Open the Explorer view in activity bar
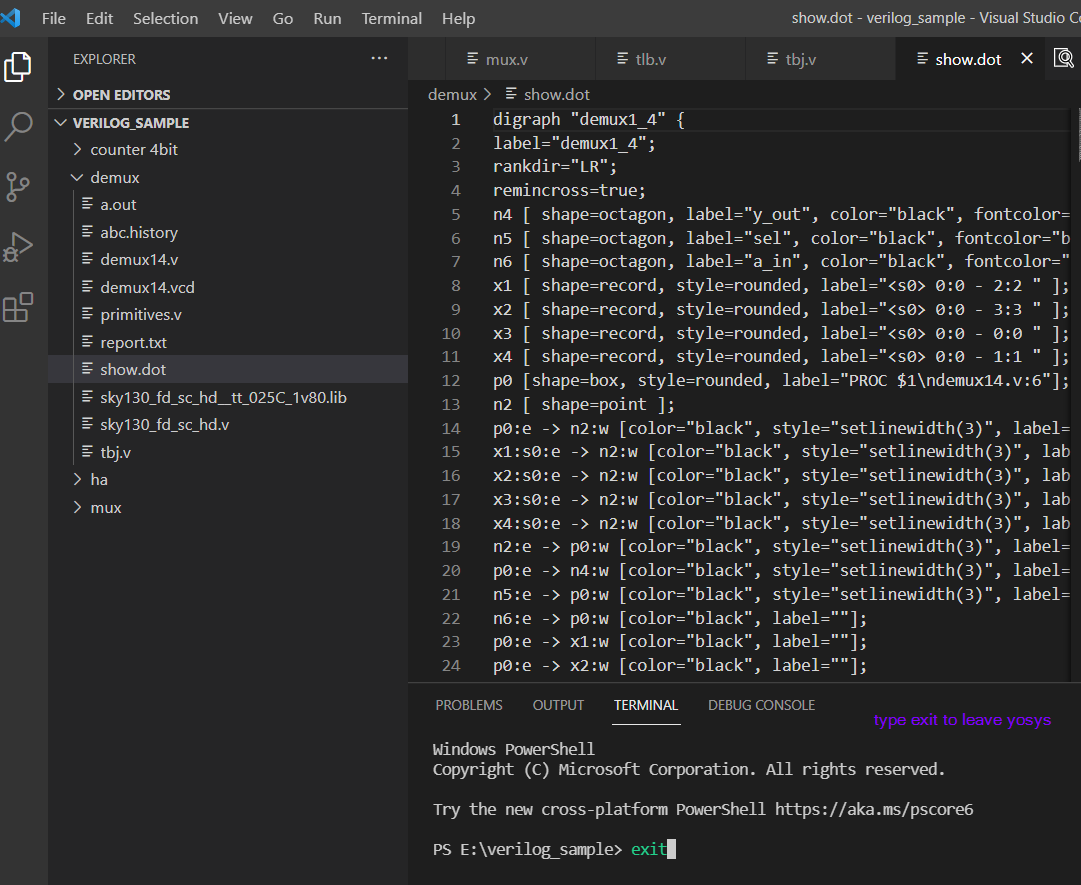The image size is (1081, 885). 18,66
